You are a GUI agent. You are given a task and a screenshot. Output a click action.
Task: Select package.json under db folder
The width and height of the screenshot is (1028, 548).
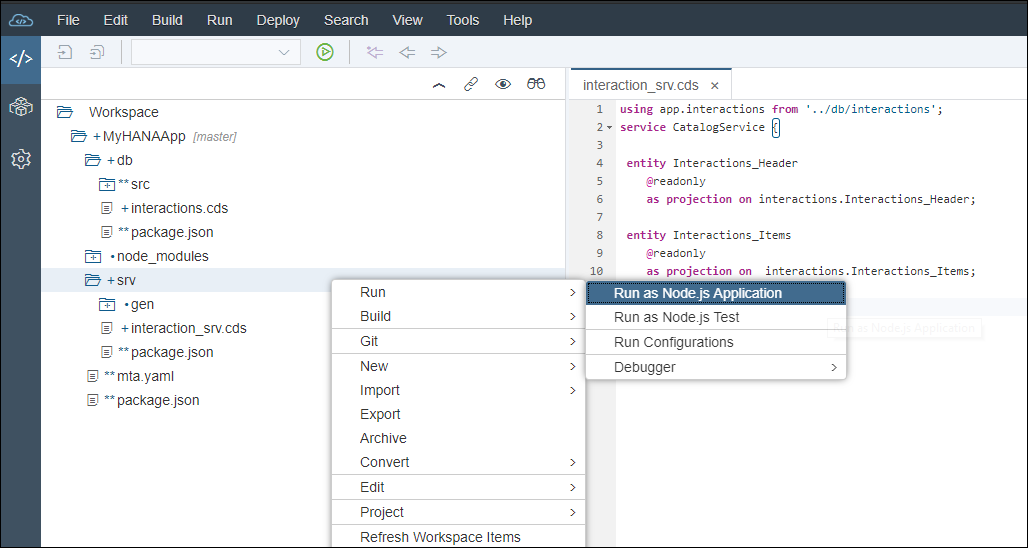pos(172,232)
